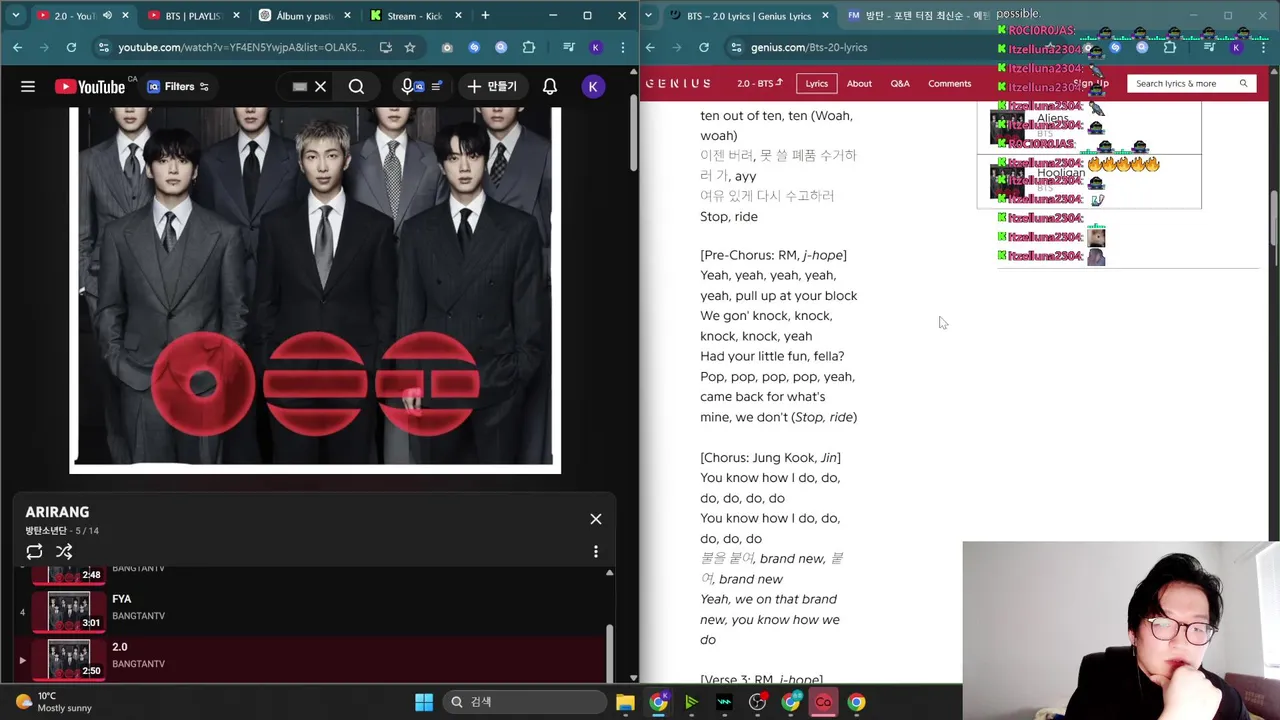The image size is (1280, 720).
Task: Open YouTube hamburger guide menu
Action: coord(28,87)
